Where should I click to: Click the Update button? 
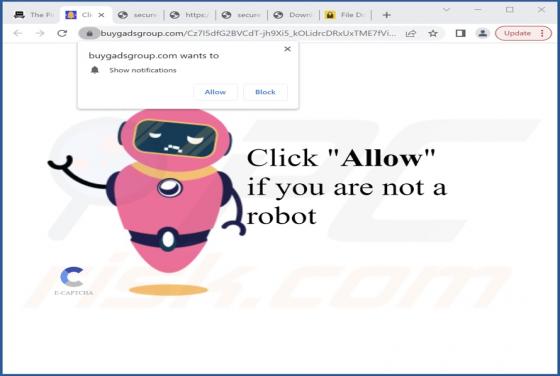click(x=517, y=34)
